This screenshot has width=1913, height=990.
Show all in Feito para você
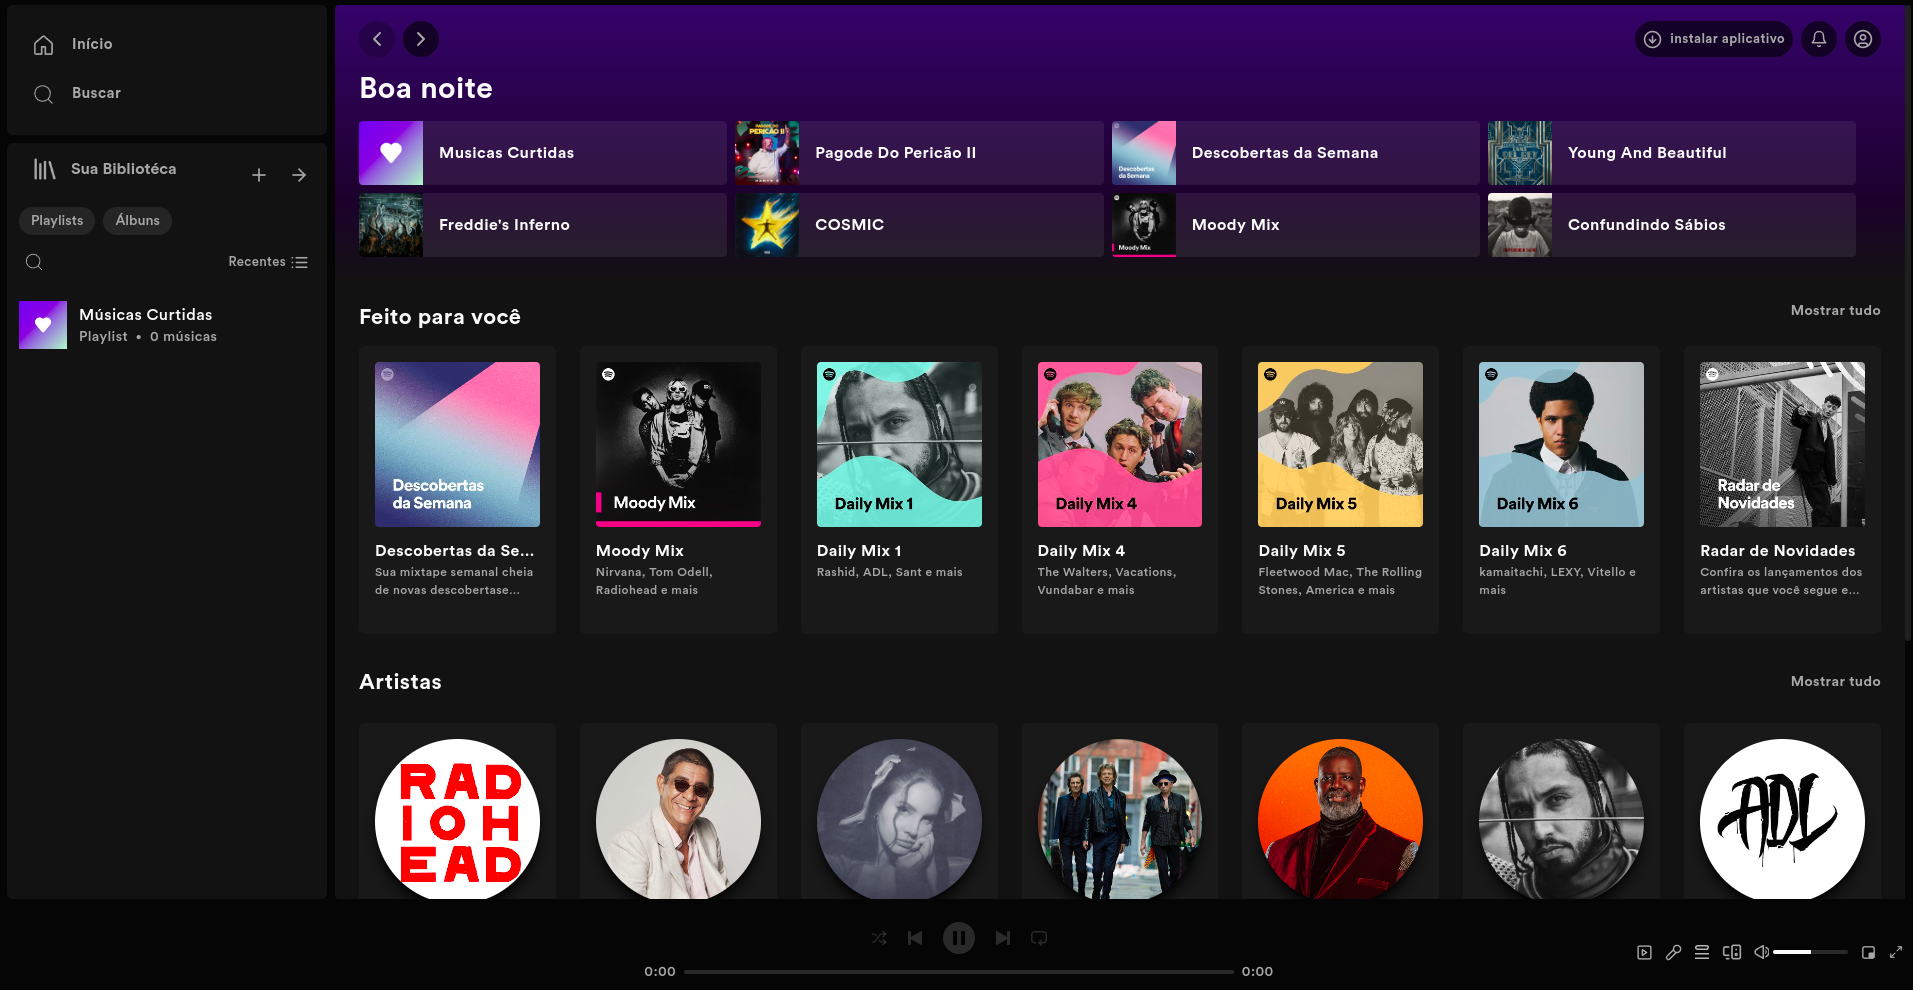[1835, 311]
